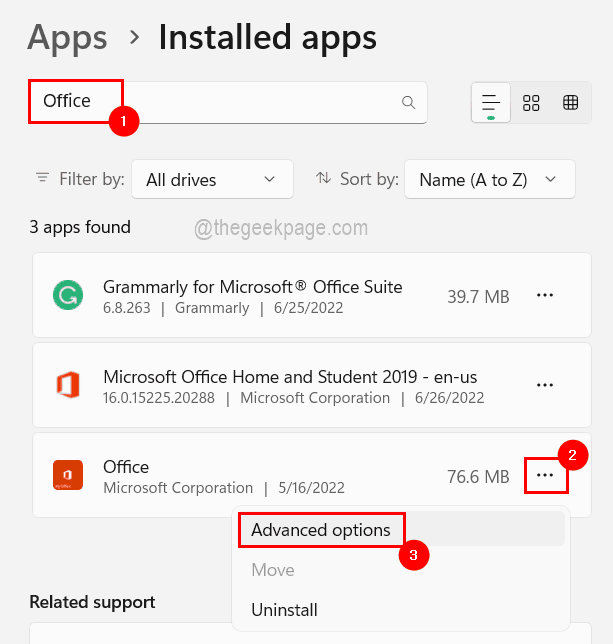Switch to table view layout
The image size is (613, 644).
pyautogui.click(x=571, y=103)
